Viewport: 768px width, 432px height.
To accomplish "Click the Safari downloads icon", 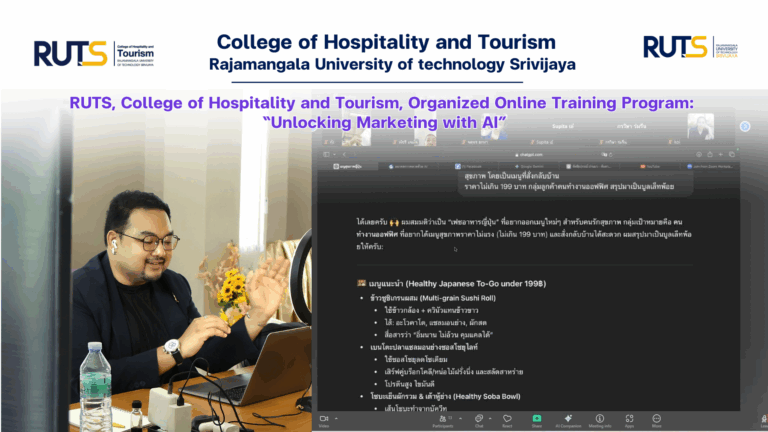I will tap(699, 154).
